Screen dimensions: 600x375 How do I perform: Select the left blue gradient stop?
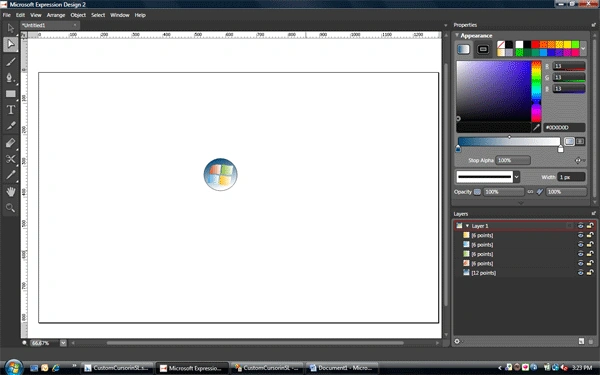pos(458,149)
